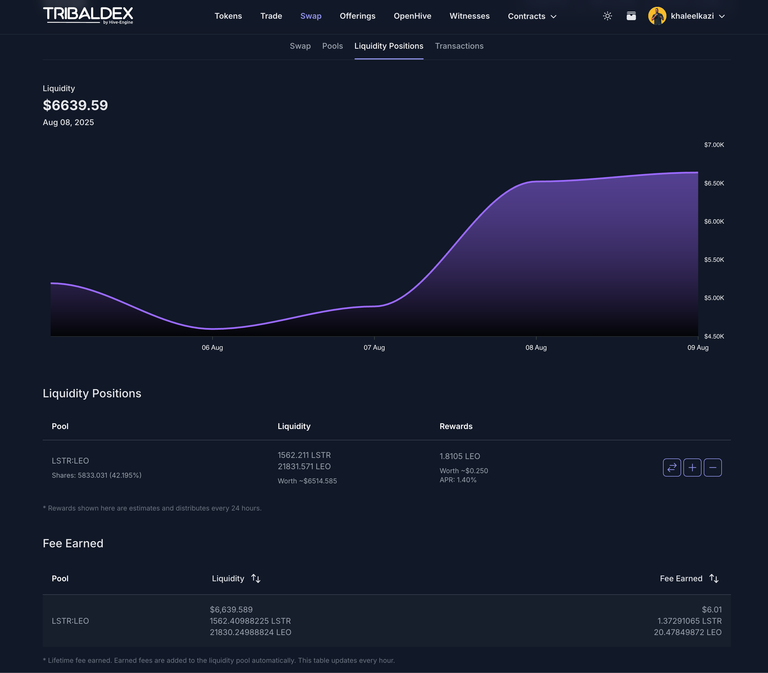
Task: Open the Tribaldex logo home link
Action: pos(88,16)
